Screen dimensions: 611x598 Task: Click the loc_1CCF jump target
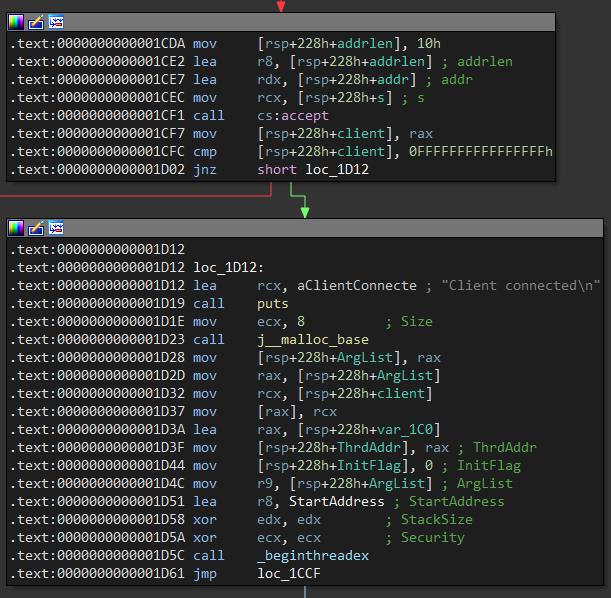pyautogui.click(x=289, y=573)
